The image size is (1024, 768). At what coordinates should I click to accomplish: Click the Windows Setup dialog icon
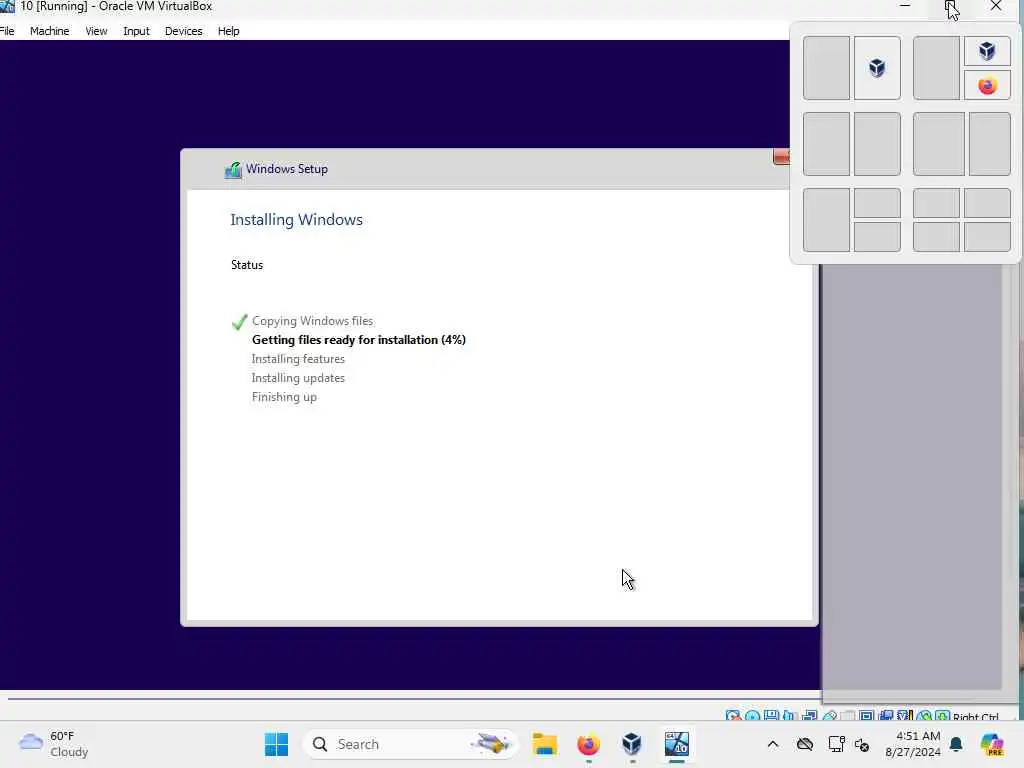[232, 170]
